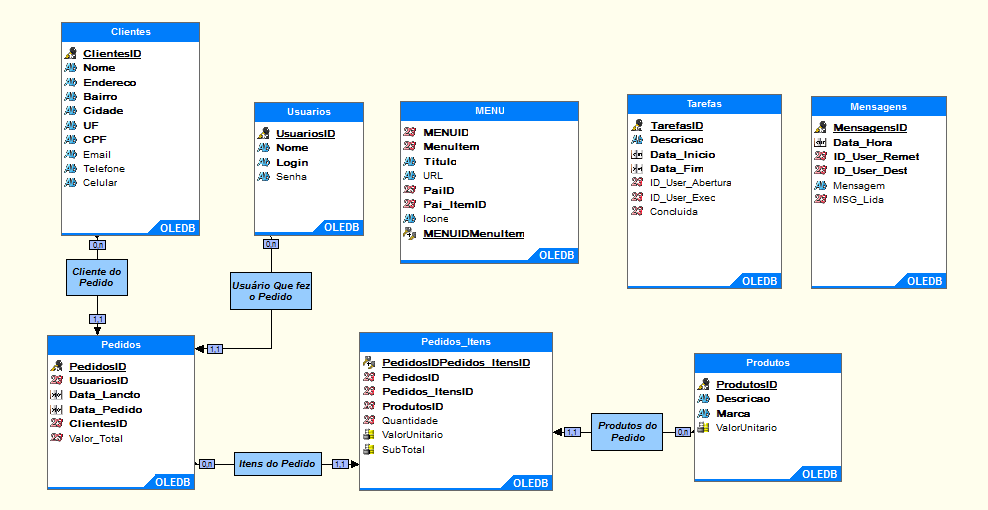The width and height of the screenshot is (988, 510).
Task: Click the text-type icon beside Bairro
Action: [71, 96]
